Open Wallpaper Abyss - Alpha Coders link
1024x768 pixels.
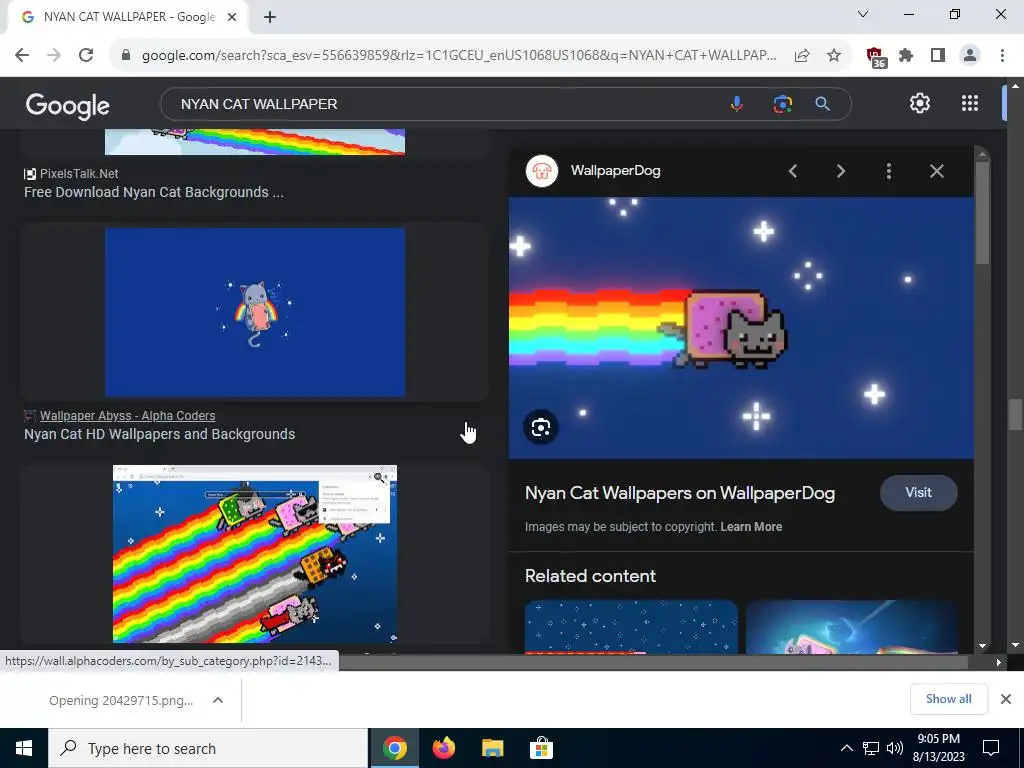[127, 415]
